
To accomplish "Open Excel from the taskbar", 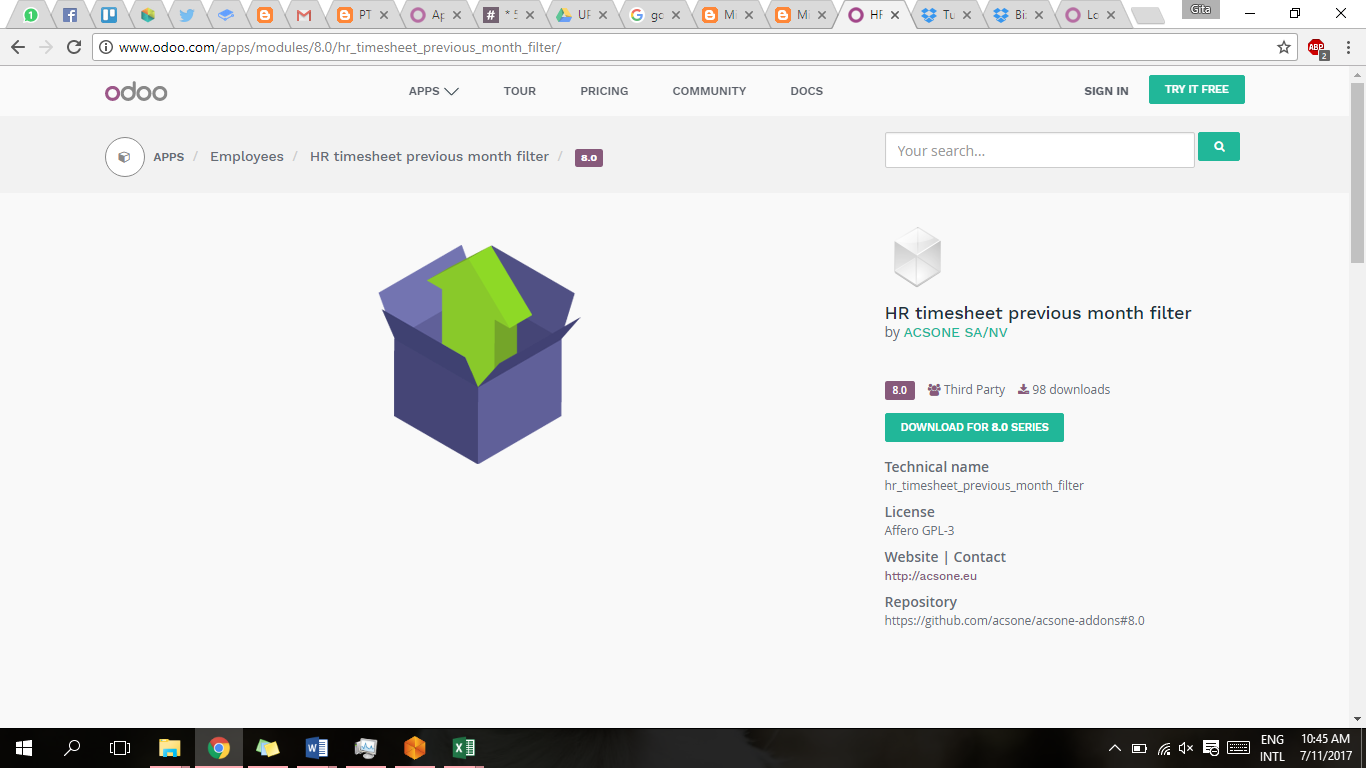I will (463, 748).
